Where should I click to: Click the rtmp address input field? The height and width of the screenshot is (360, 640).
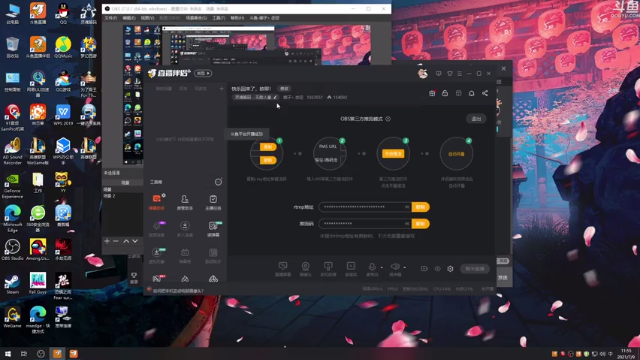coord(365,207)
